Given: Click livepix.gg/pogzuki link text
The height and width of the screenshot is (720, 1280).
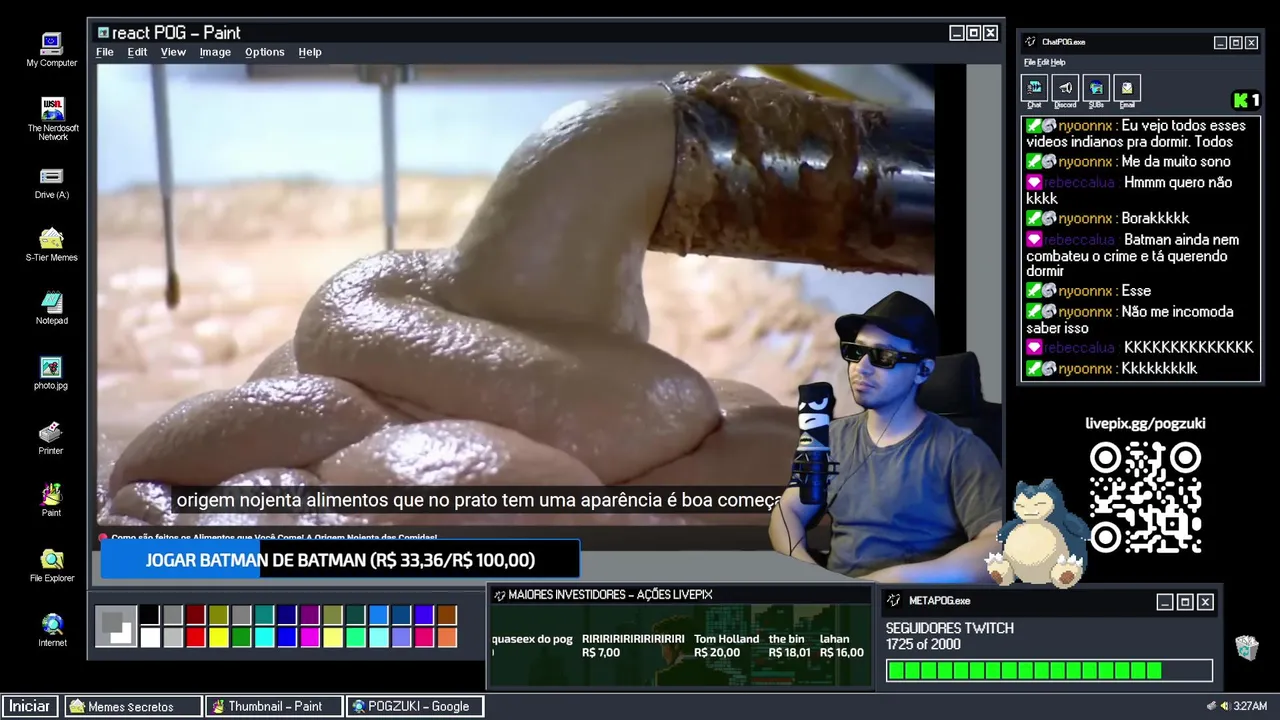Looking at the screenshot, I should point(1145,423).
